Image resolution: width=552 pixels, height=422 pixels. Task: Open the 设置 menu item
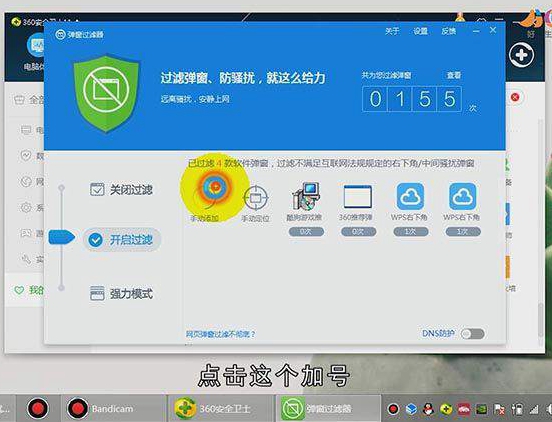pos(420,31)
